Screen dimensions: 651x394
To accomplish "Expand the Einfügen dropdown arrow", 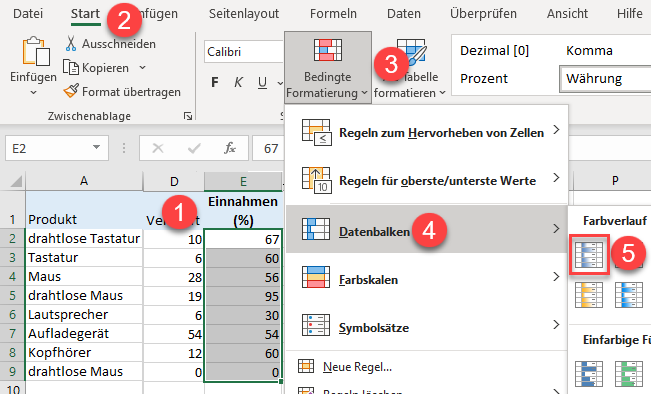I will (34, 93).
